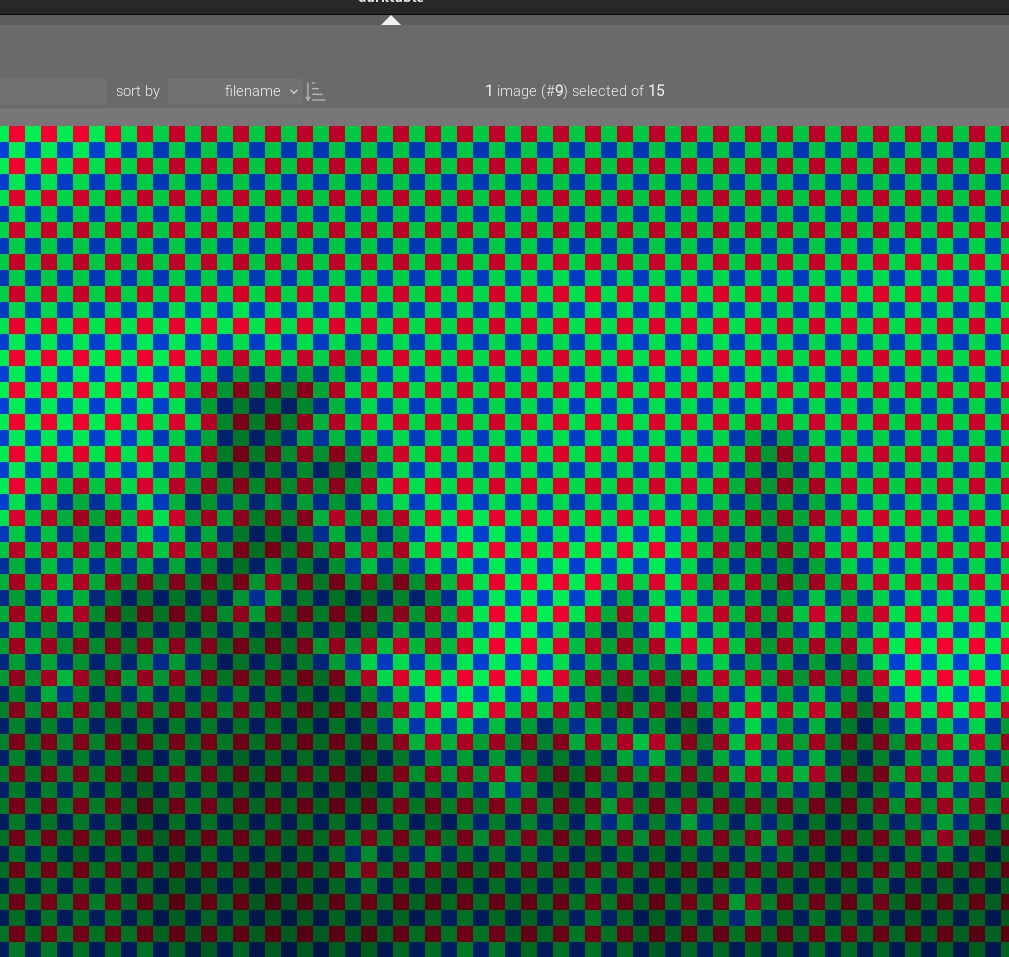Click the chevron next to filename
1009x957 pixels.
(294, 91)
